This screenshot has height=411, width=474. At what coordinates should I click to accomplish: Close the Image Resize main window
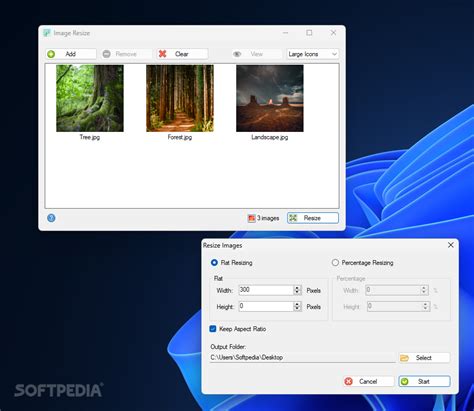[x=333, y=33]
